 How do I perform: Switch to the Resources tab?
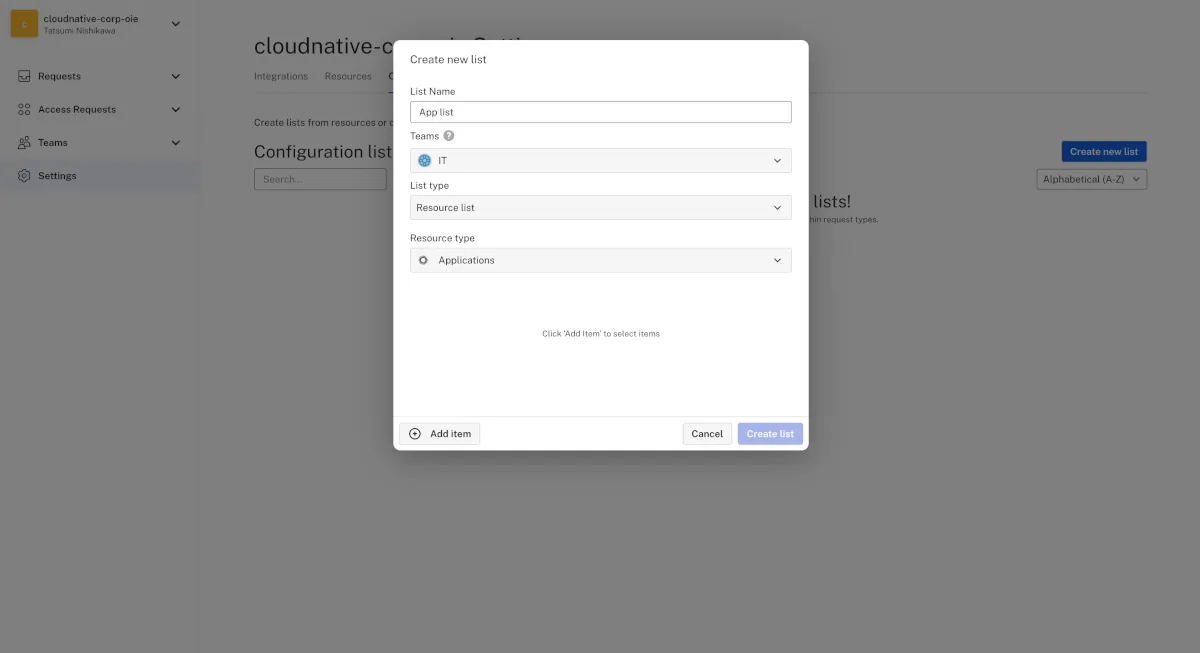tap(348, 76)
